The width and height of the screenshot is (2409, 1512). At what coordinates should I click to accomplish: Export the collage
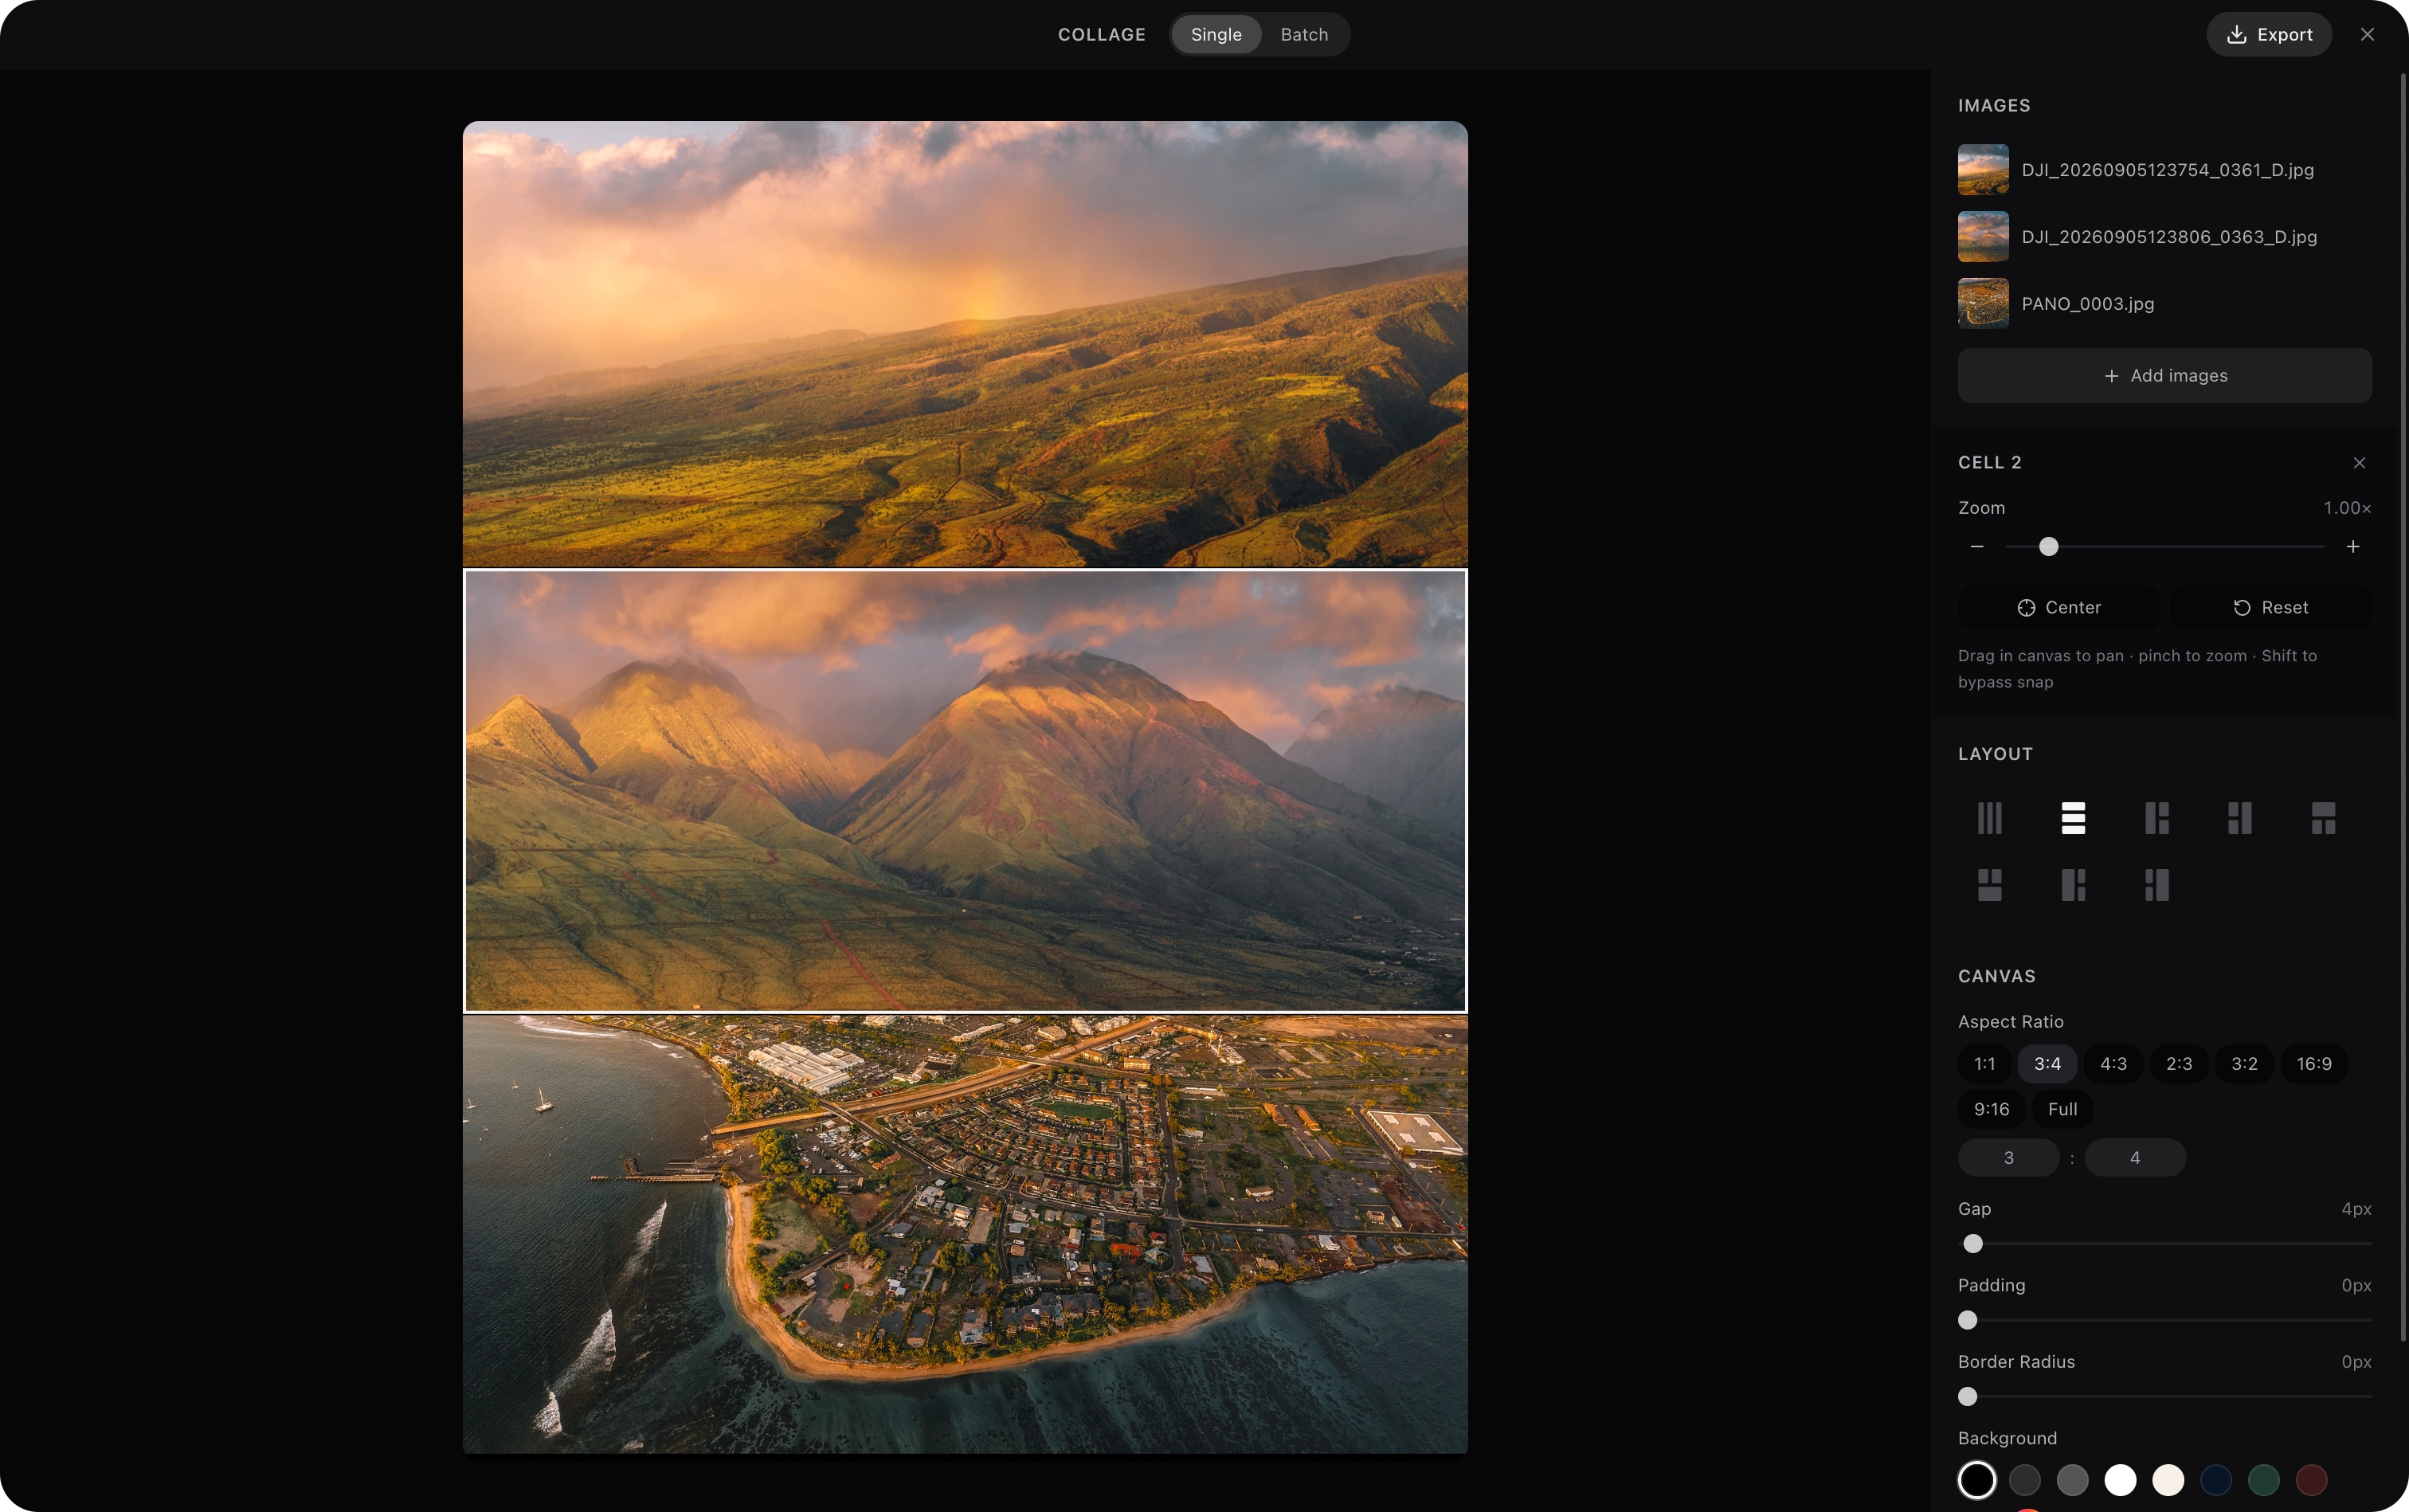tap(2269, 34)
